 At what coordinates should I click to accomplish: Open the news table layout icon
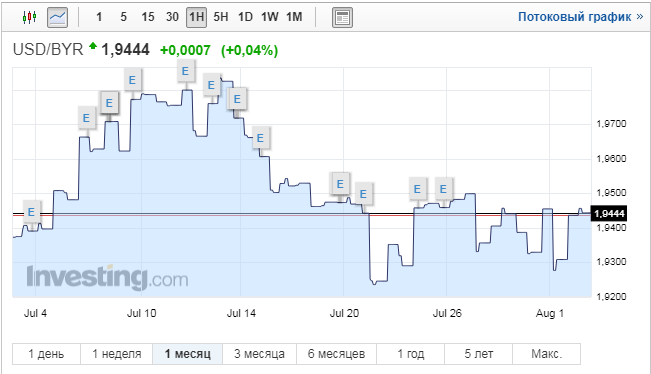pyautogui.click(x=343, y=17)
